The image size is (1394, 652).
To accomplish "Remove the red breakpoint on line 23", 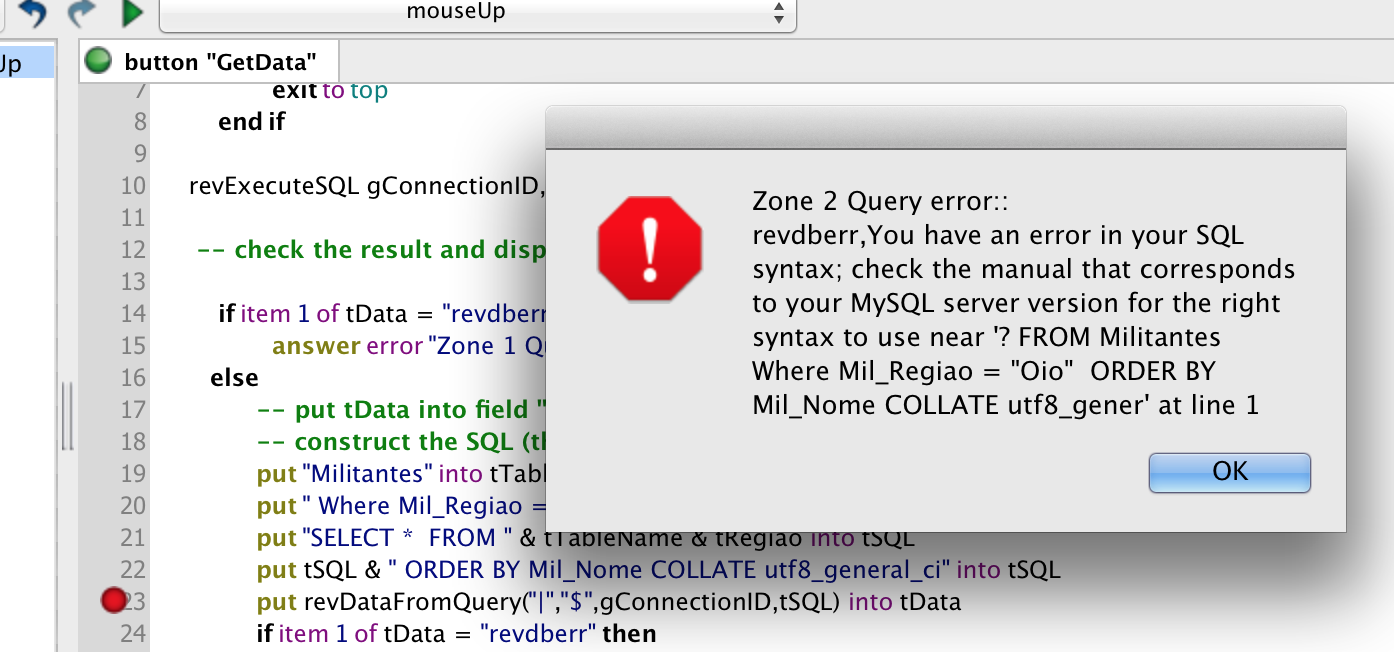I will pos(113,600).
